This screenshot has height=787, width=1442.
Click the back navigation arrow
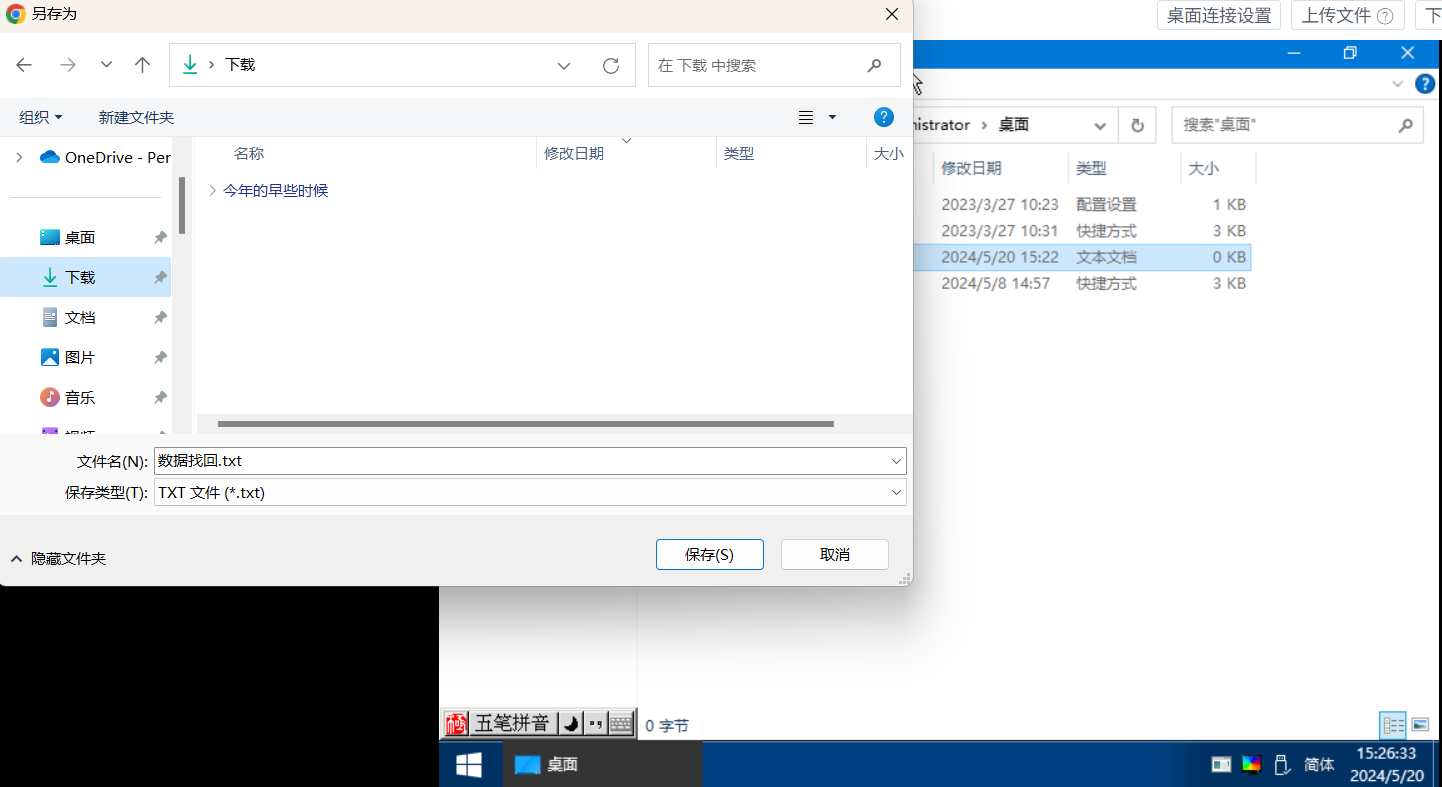24,65
